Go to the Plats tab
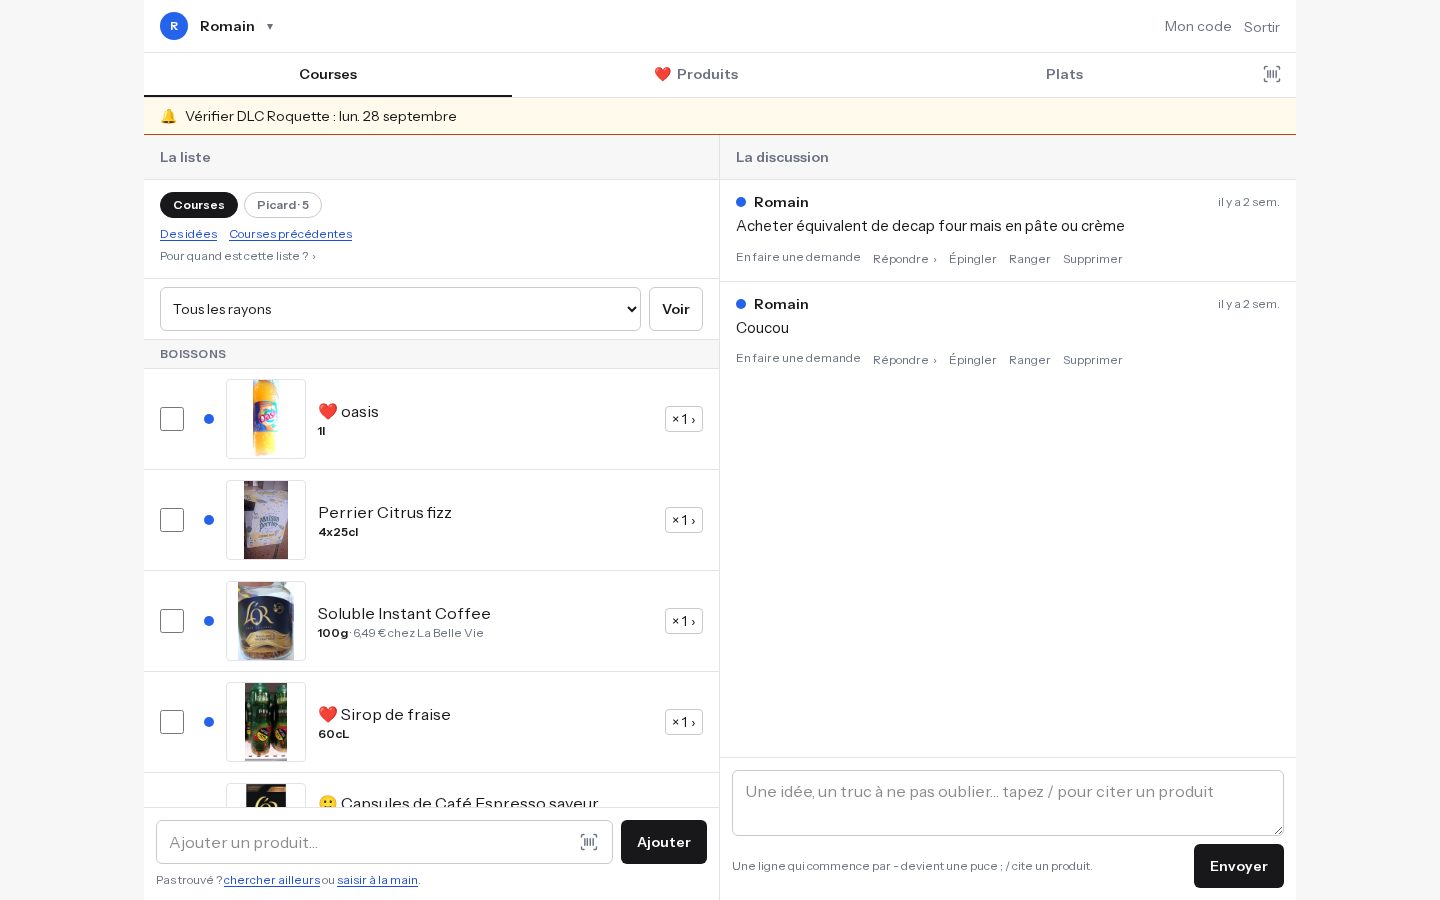 (x=1064, y=74)
